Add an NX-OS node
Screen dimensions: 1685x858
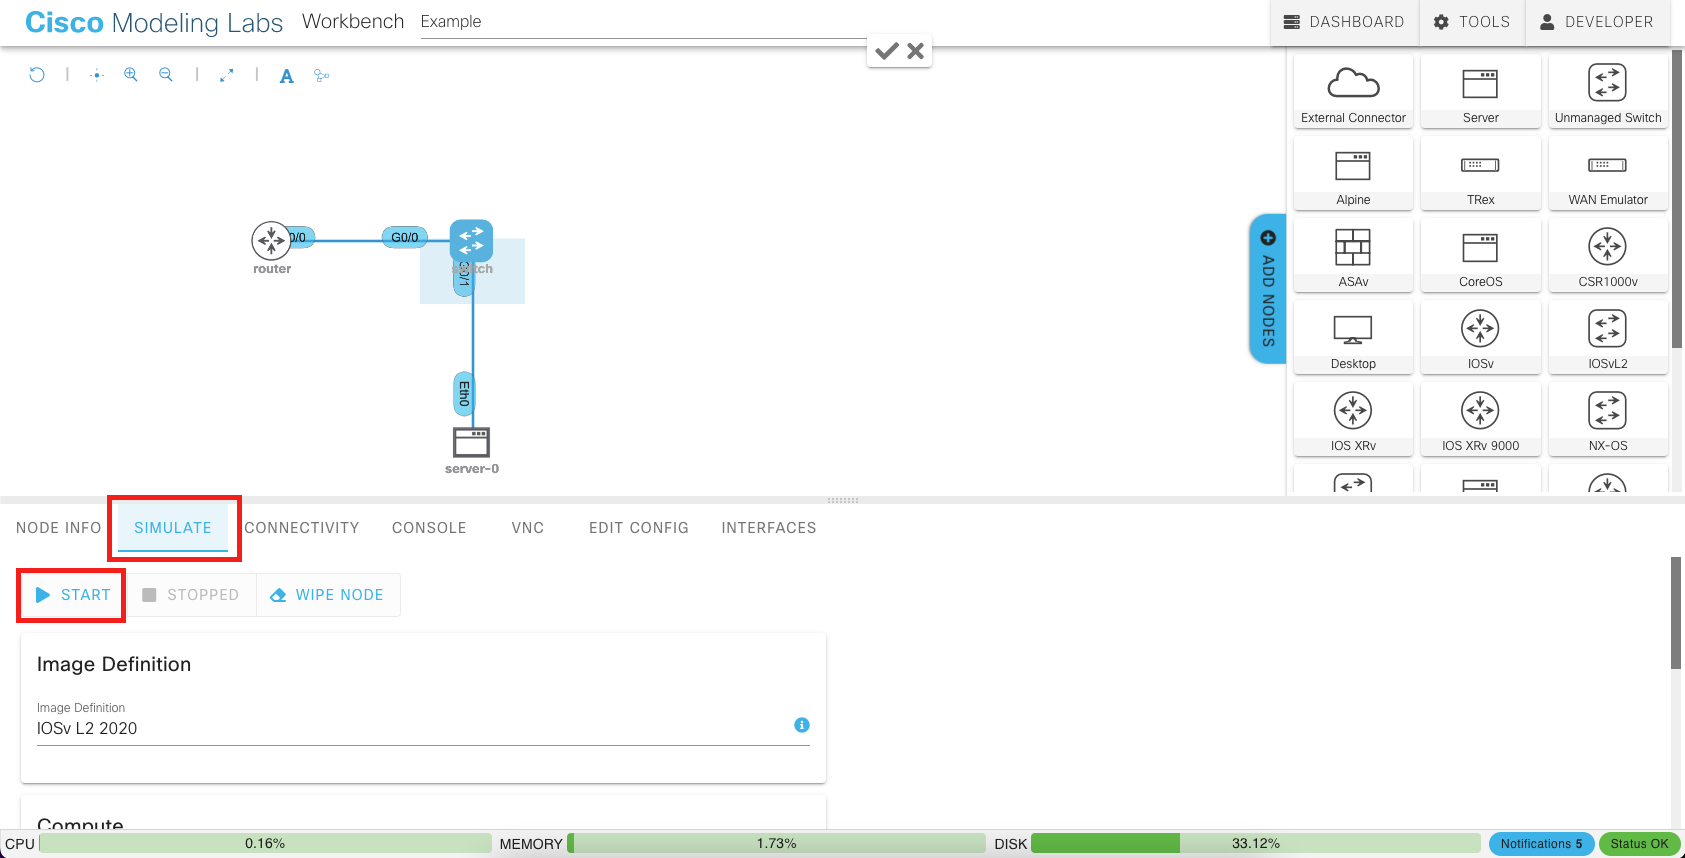click(1608, 420)
